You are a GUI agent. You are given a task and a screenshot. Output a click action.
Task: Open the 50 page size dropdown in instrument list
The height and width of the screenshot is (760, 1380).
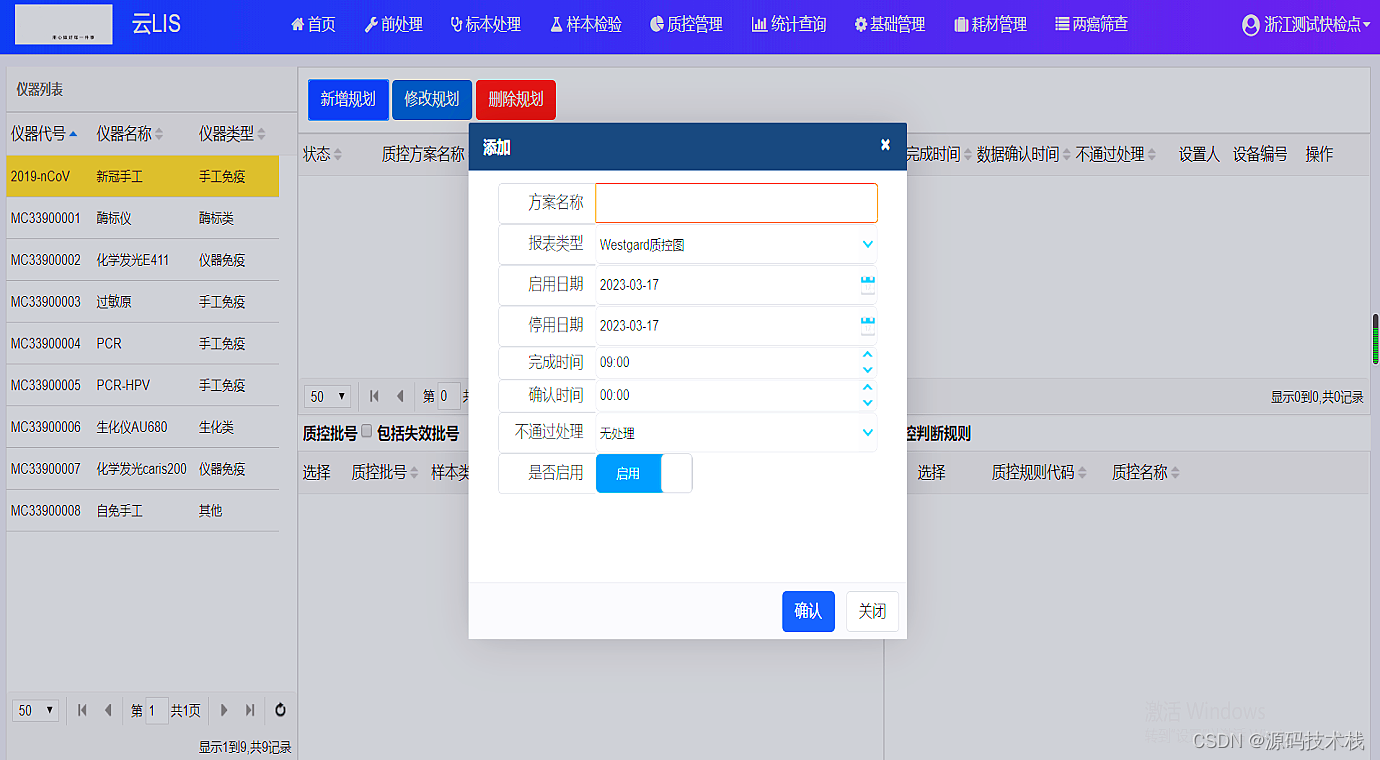tap(35, 710)
